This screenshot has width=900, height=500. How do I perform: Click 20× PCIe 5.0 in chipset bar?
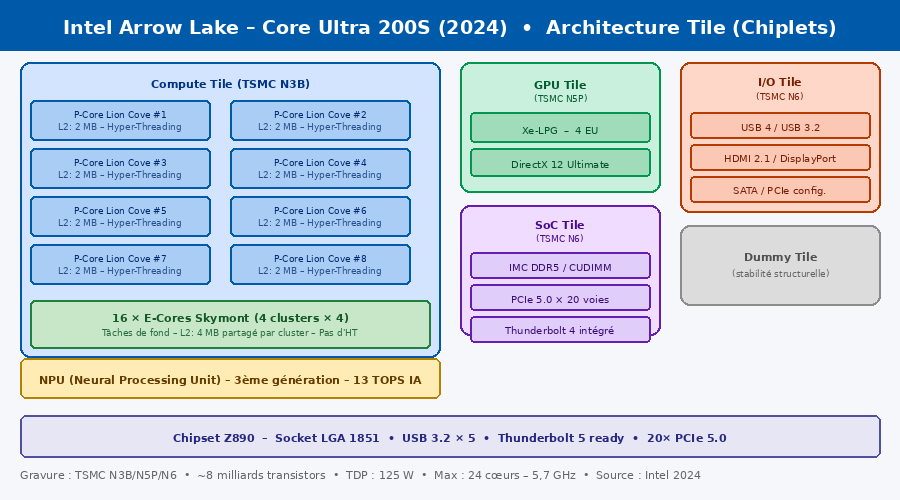[x=686, y=438]
